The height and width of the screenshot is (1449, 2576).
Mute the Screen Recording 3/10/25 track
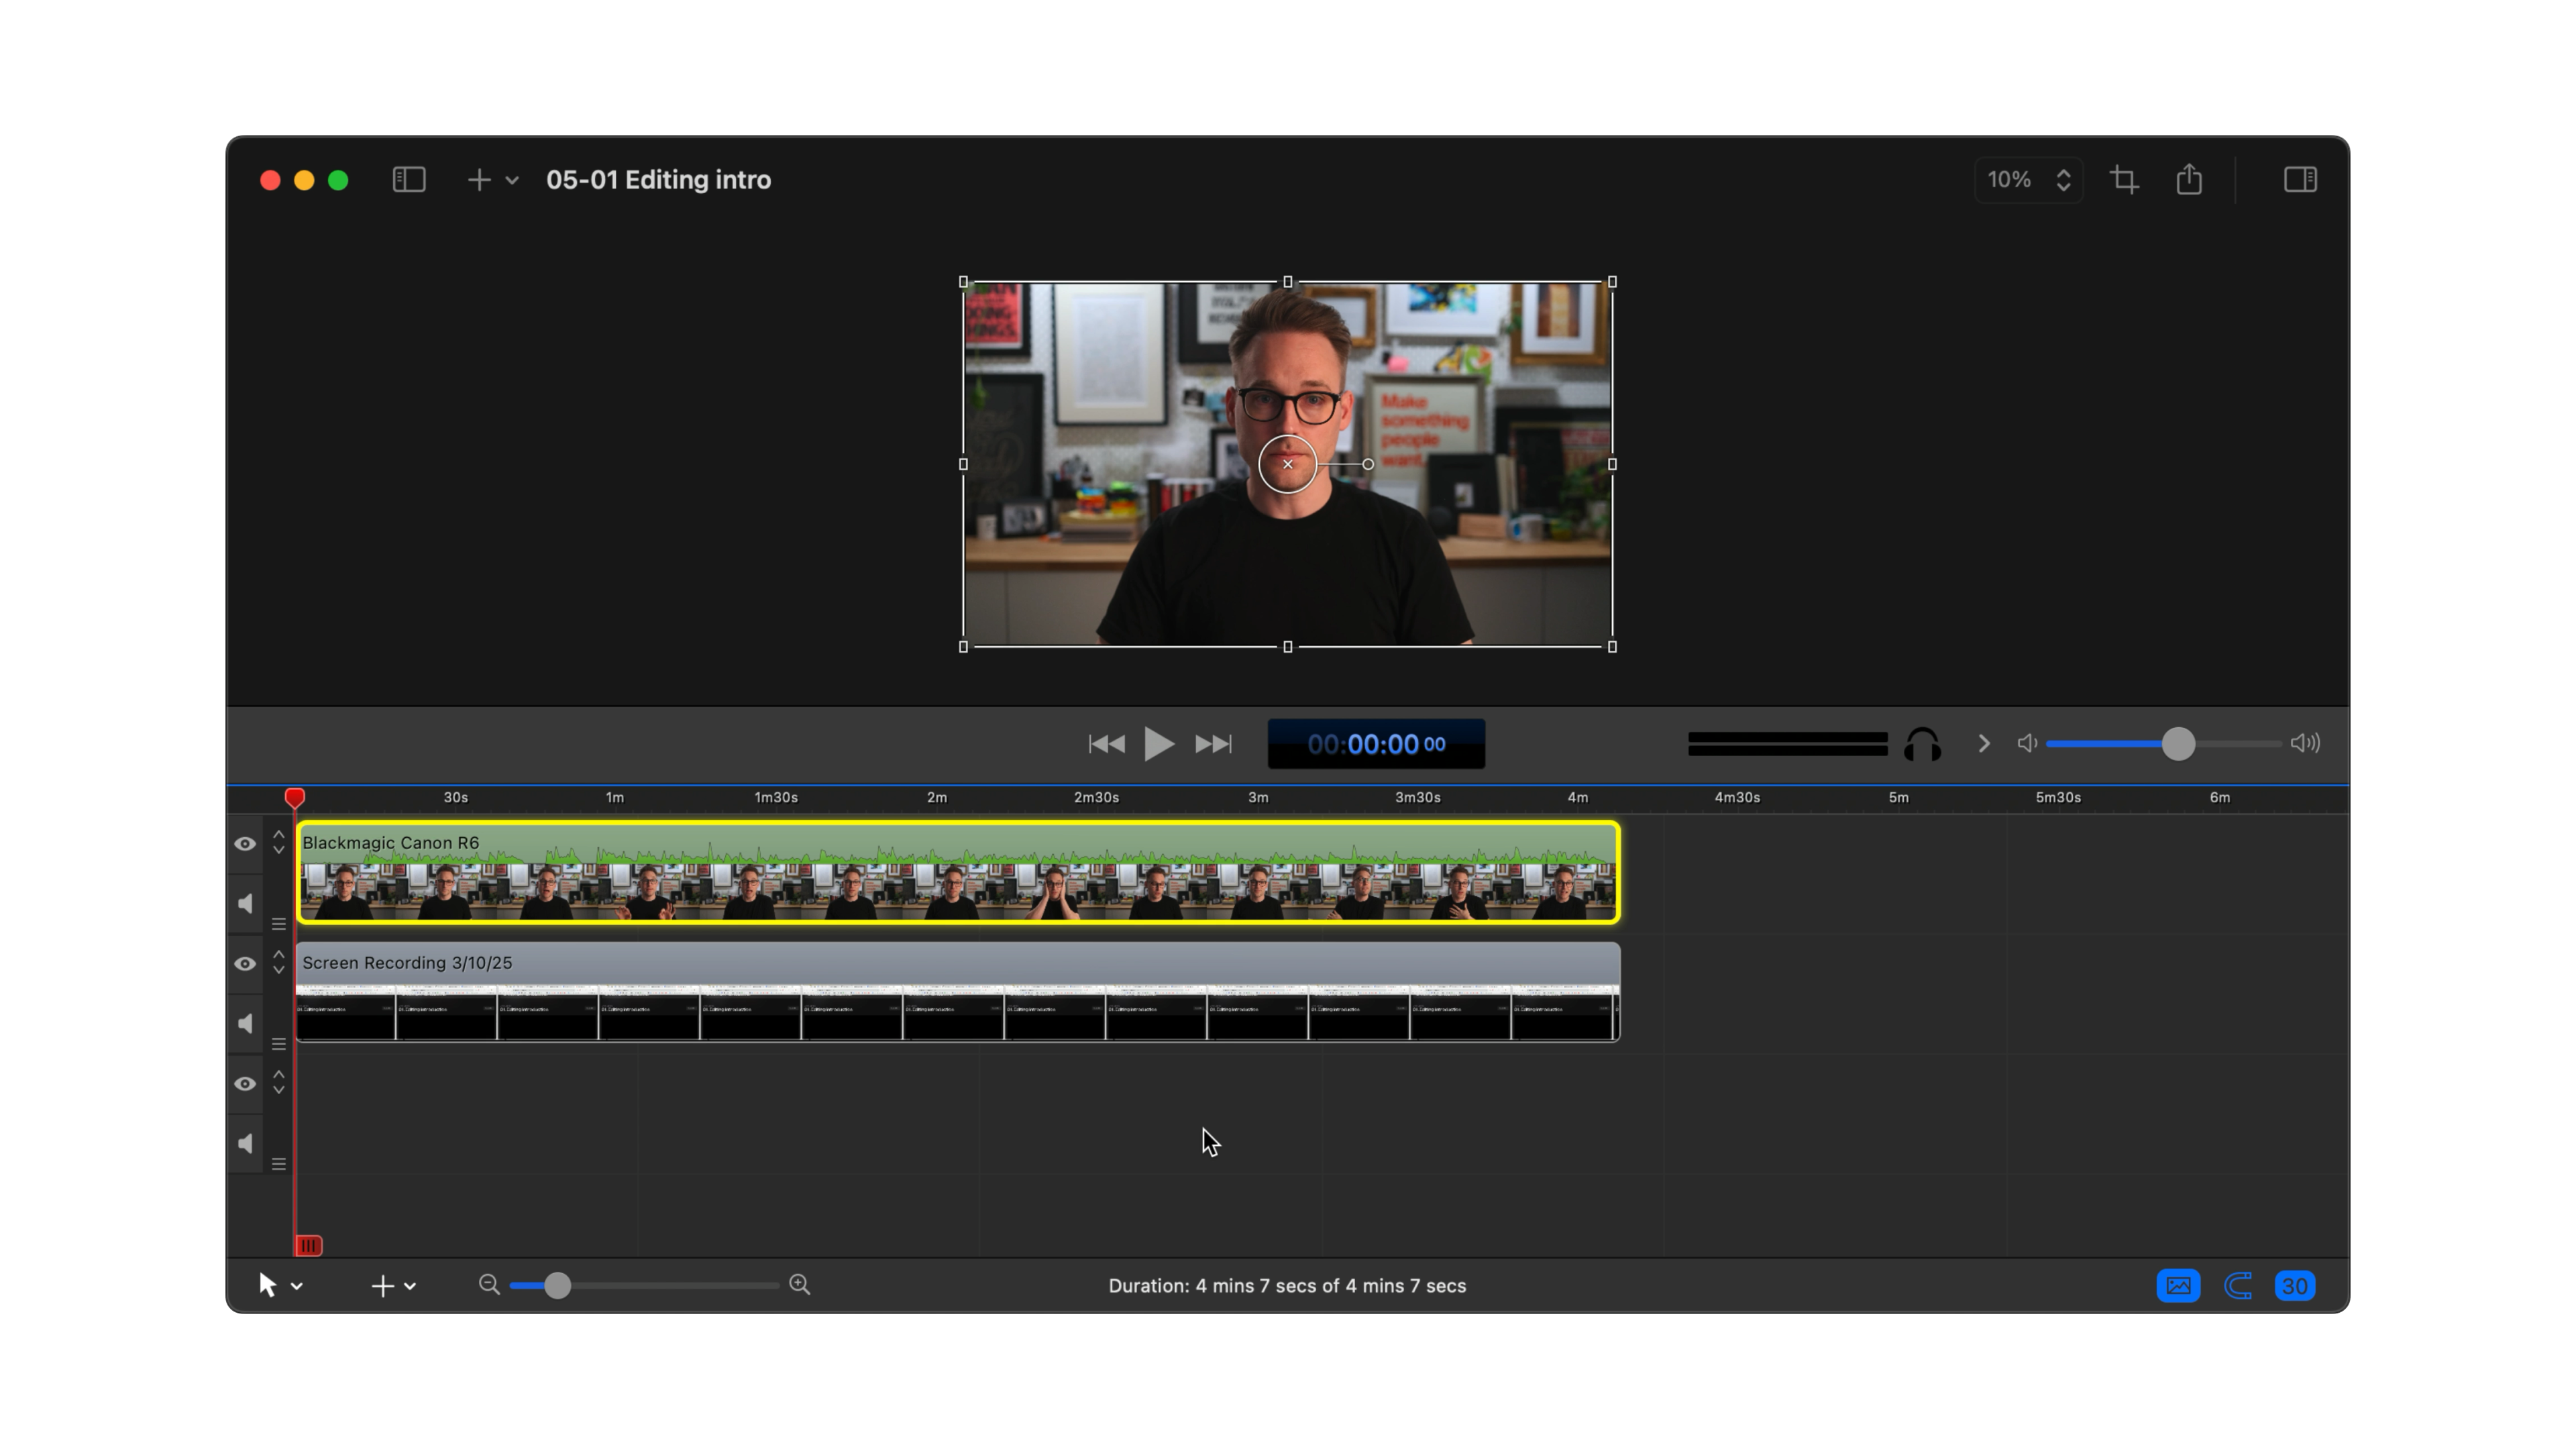244,1023
